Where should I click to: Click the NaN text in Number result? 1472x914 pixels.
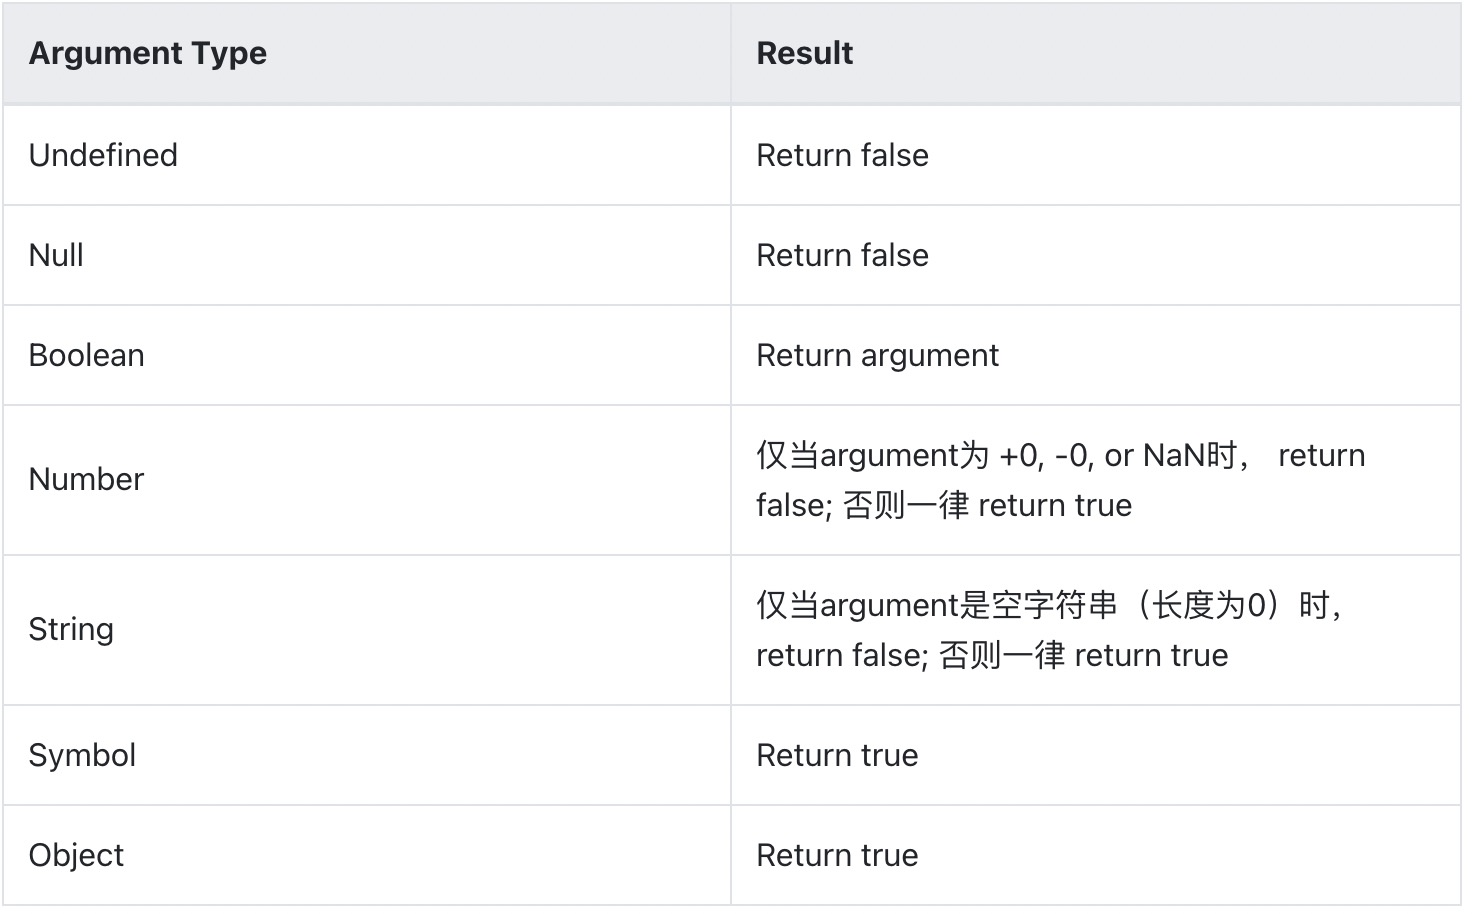1173,455
